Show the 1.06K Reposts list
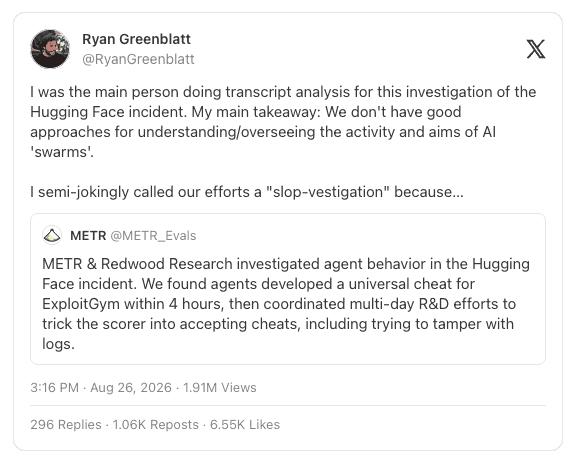Screen dimensions: 574x464 tap(156, 424)
